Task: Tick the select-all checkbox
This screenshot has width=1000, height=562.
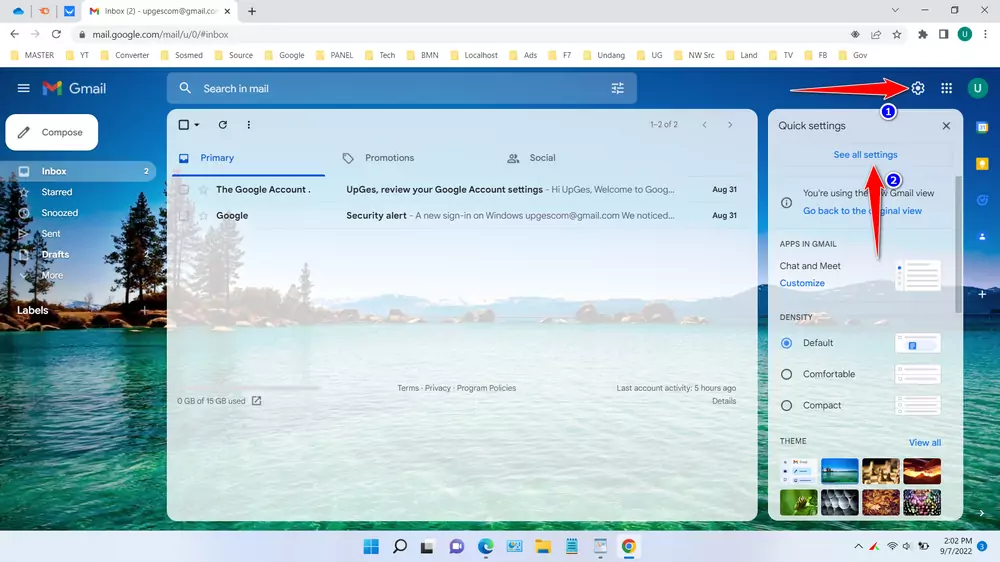Action: (184, 124)
